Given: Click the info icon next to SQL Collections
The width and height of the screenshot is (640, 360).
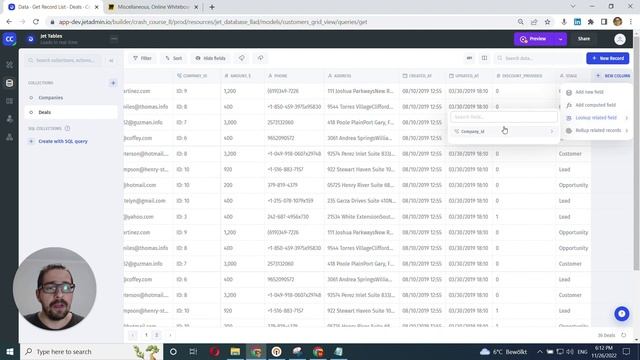Looking at the screenshot, I should tap(67, 128).
